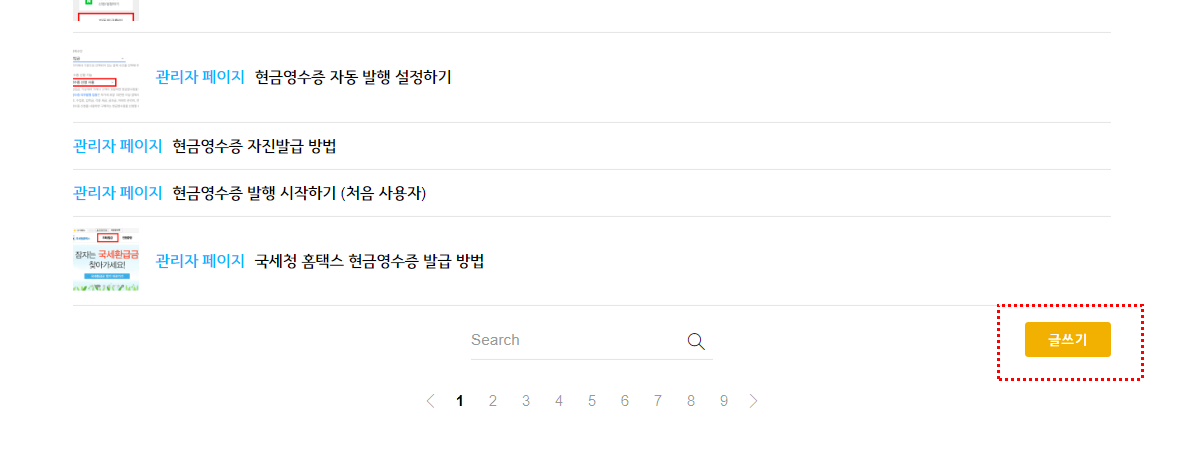Screen dimensions: 1200x450
Task: Go to page 2
Action: click(493, 401)
